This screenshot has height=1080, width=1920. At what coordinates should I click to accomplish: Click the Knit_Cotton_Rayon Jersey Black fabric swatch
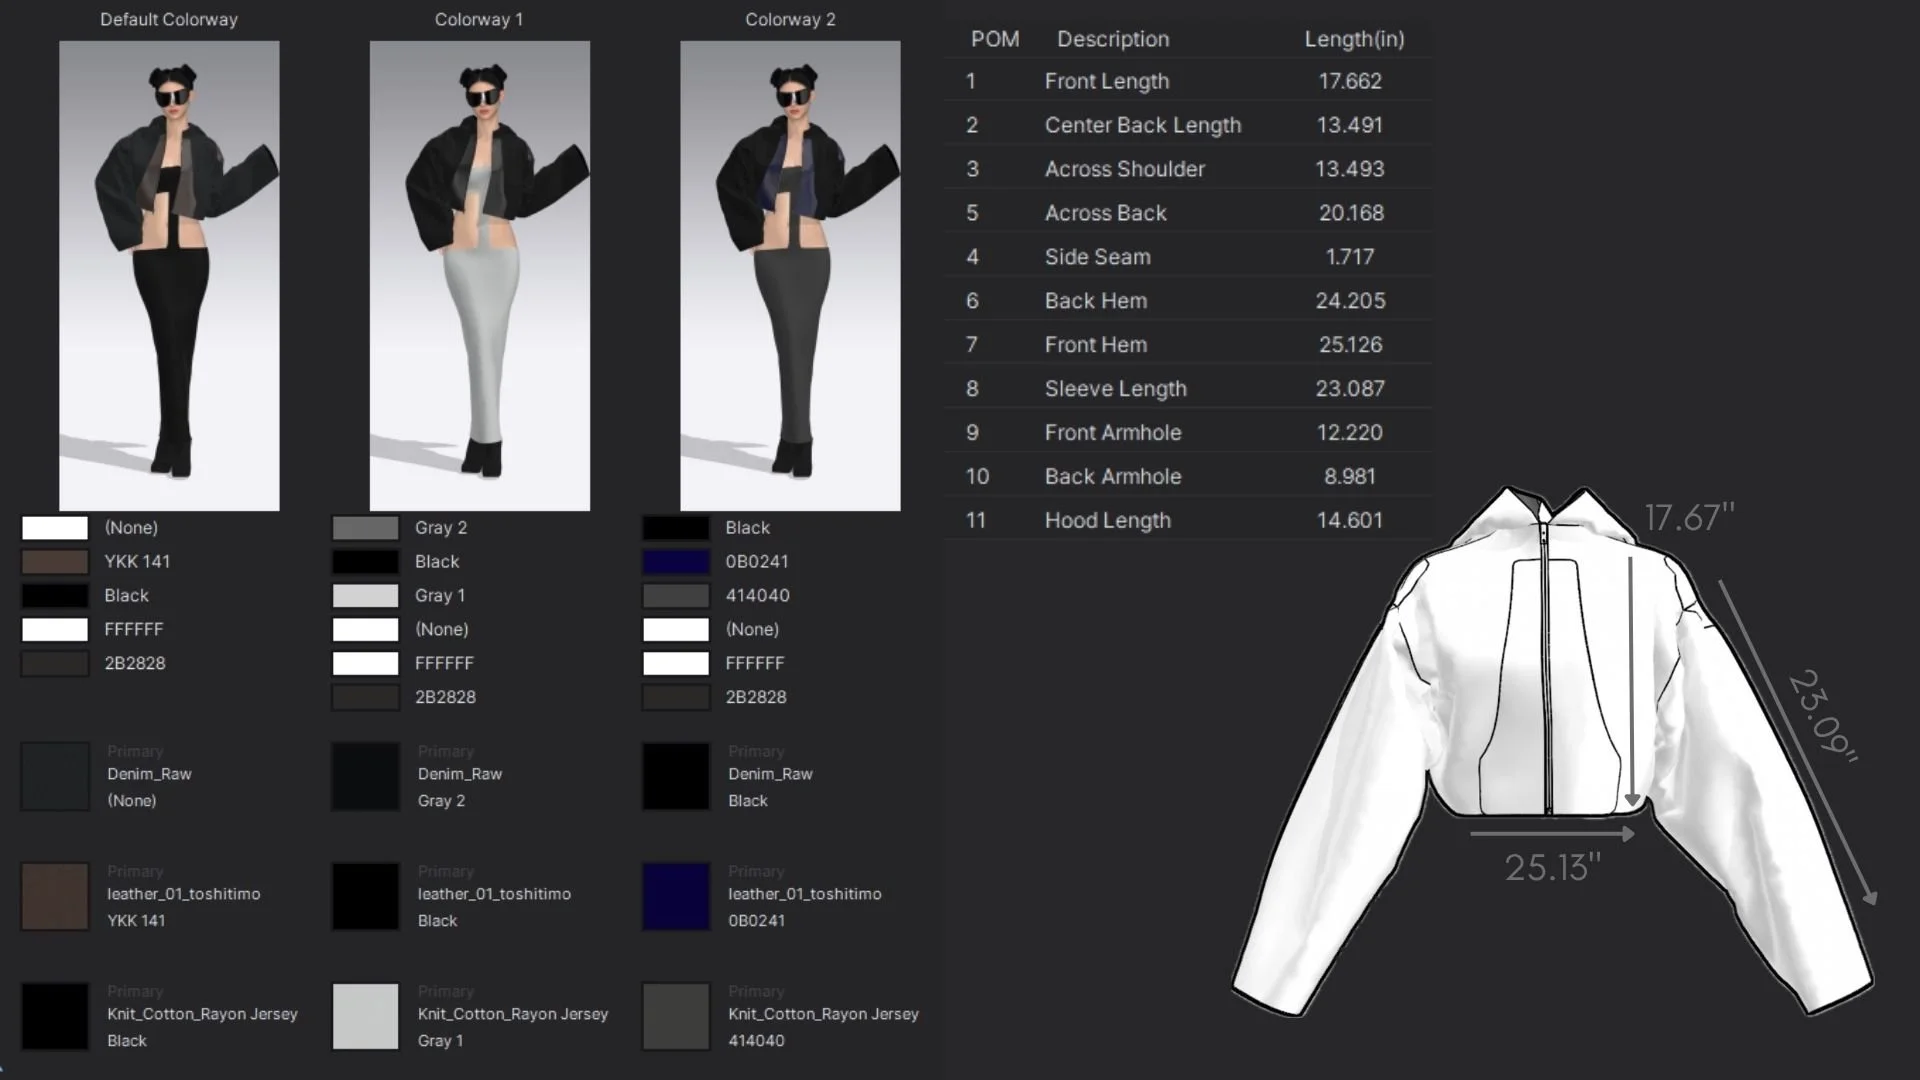click(x=55, y=1016)
